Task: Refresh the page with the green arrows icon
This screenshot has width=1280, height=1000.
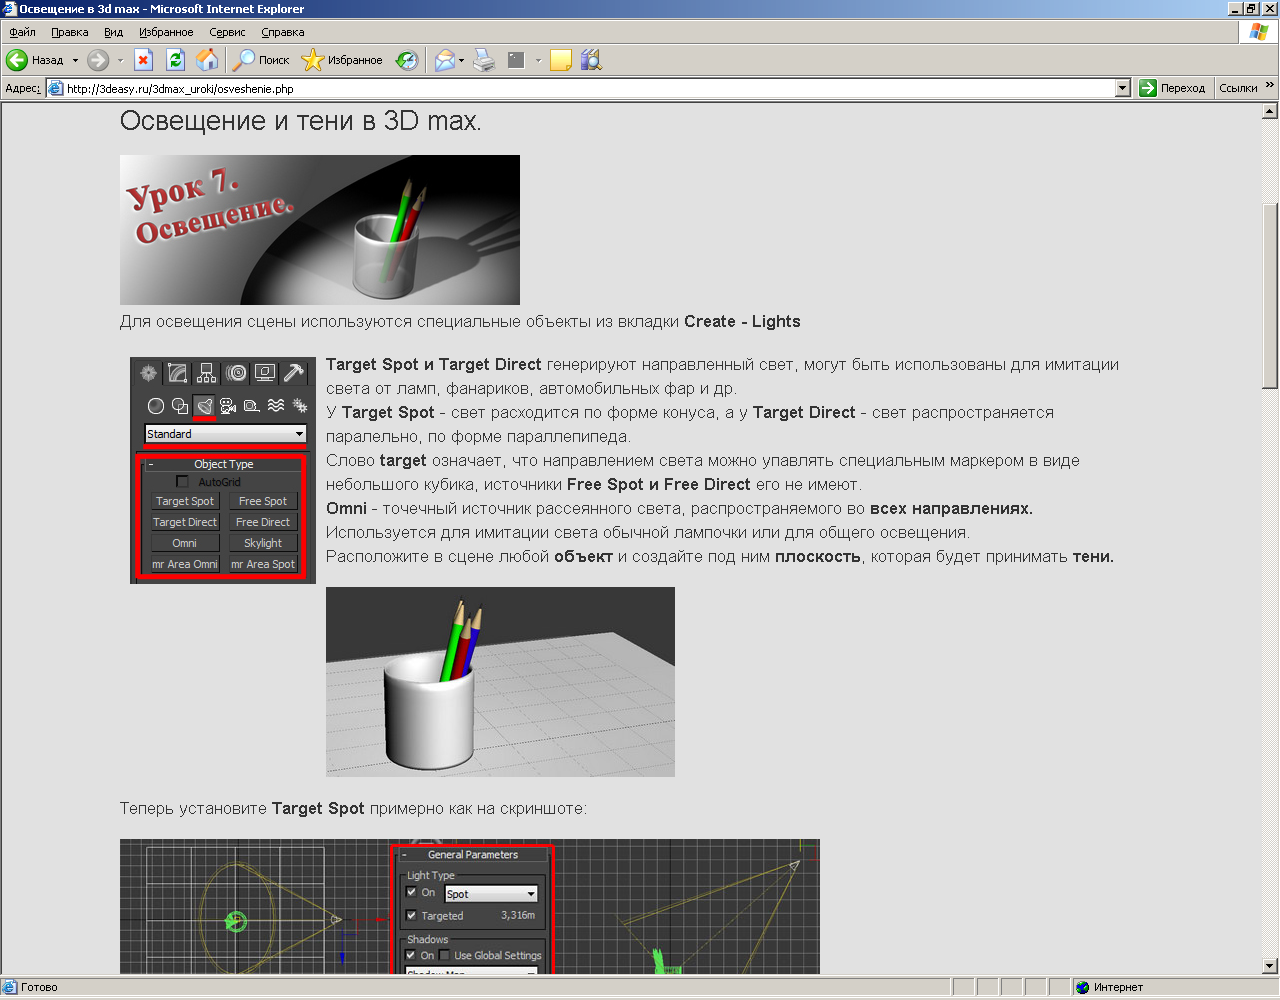Action: tap(176, 60)
